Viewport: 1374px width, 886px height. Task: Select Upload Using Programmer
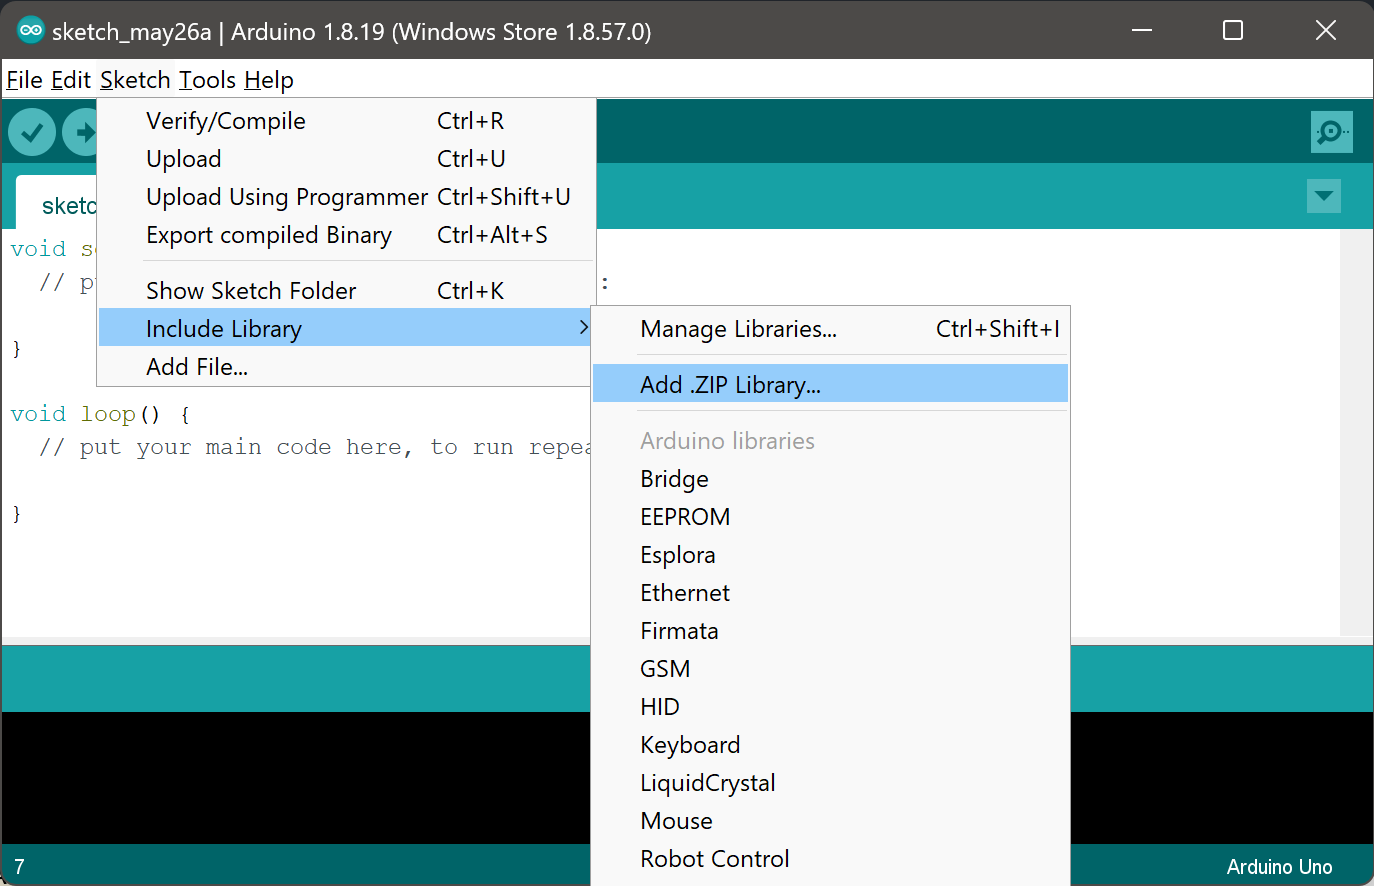coord(346,197)
